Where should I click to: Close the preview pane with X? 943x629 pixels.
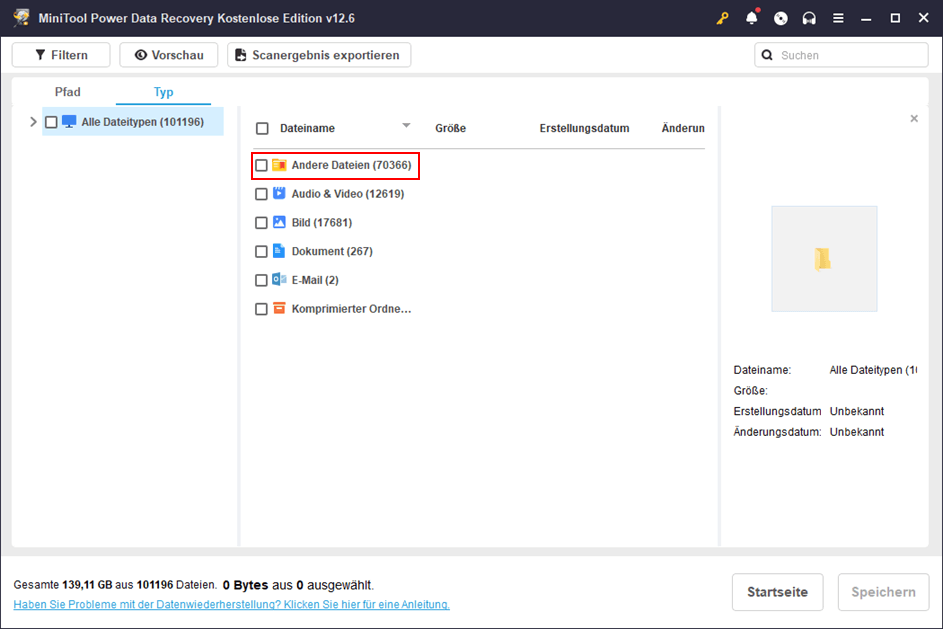(x=914, y=118)
